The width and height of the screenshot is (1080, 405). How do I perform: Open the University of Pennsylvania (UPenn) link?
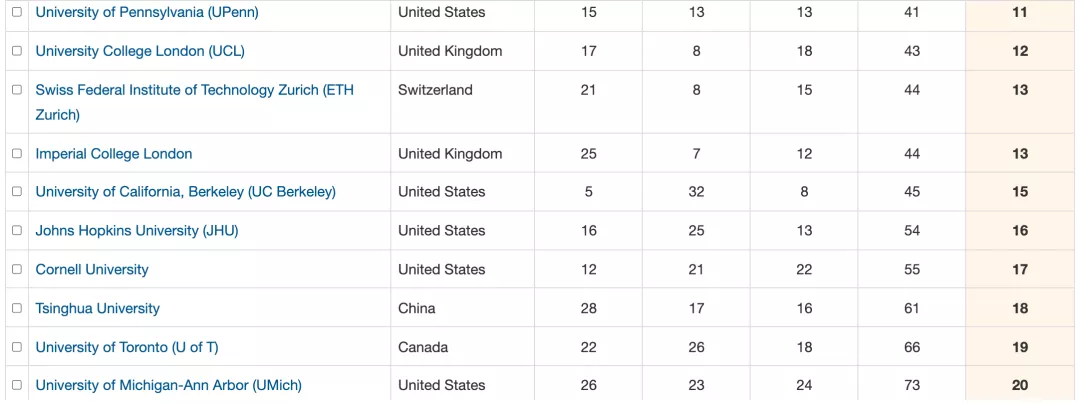coord(147,12)
